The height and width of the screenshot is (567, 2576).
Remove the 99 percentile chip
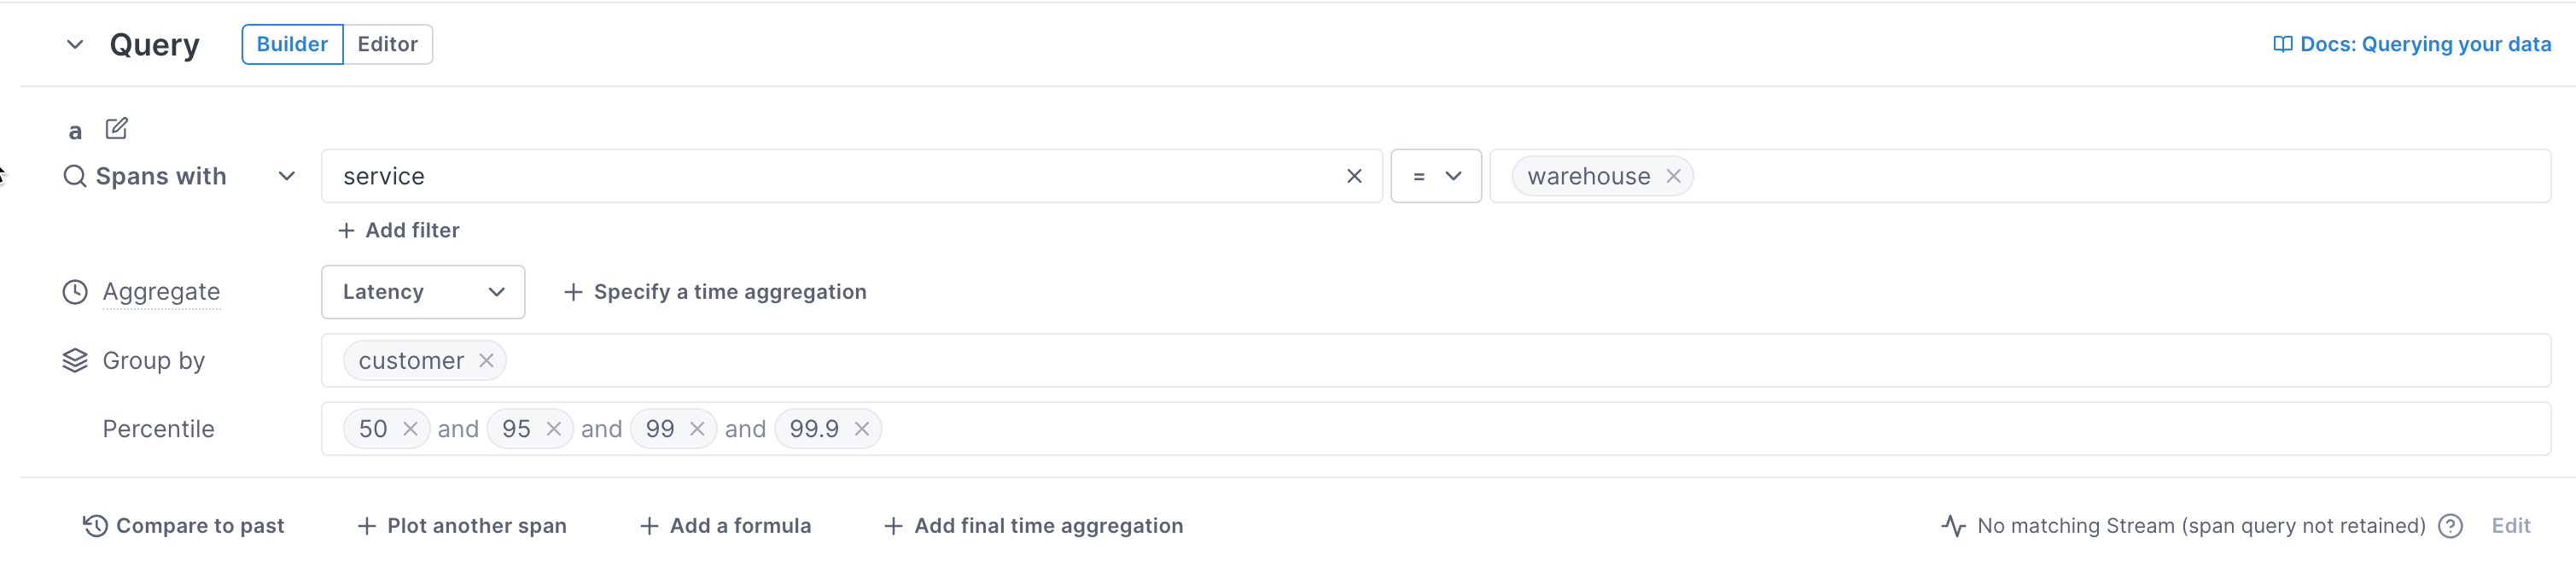(697, 429)
